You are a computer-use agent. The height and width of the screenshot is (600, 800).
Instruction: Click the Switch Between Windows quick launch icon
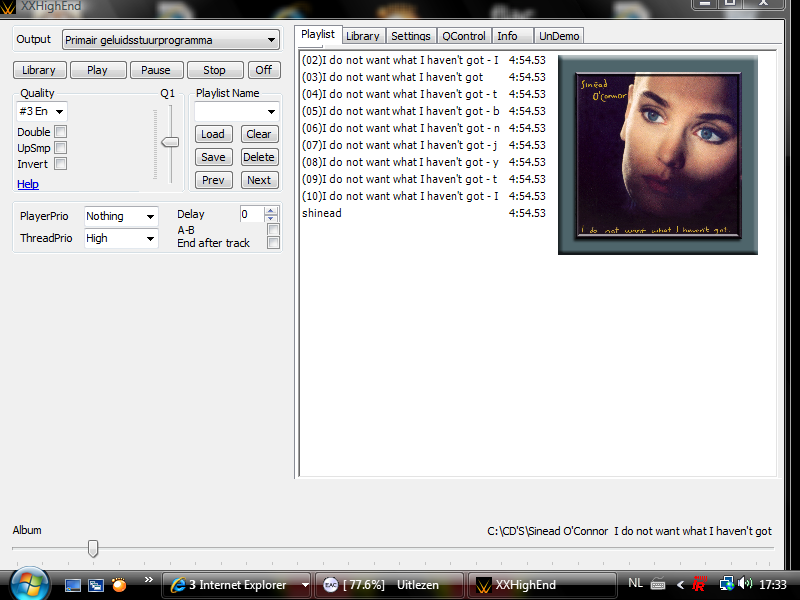coord(95,585)
